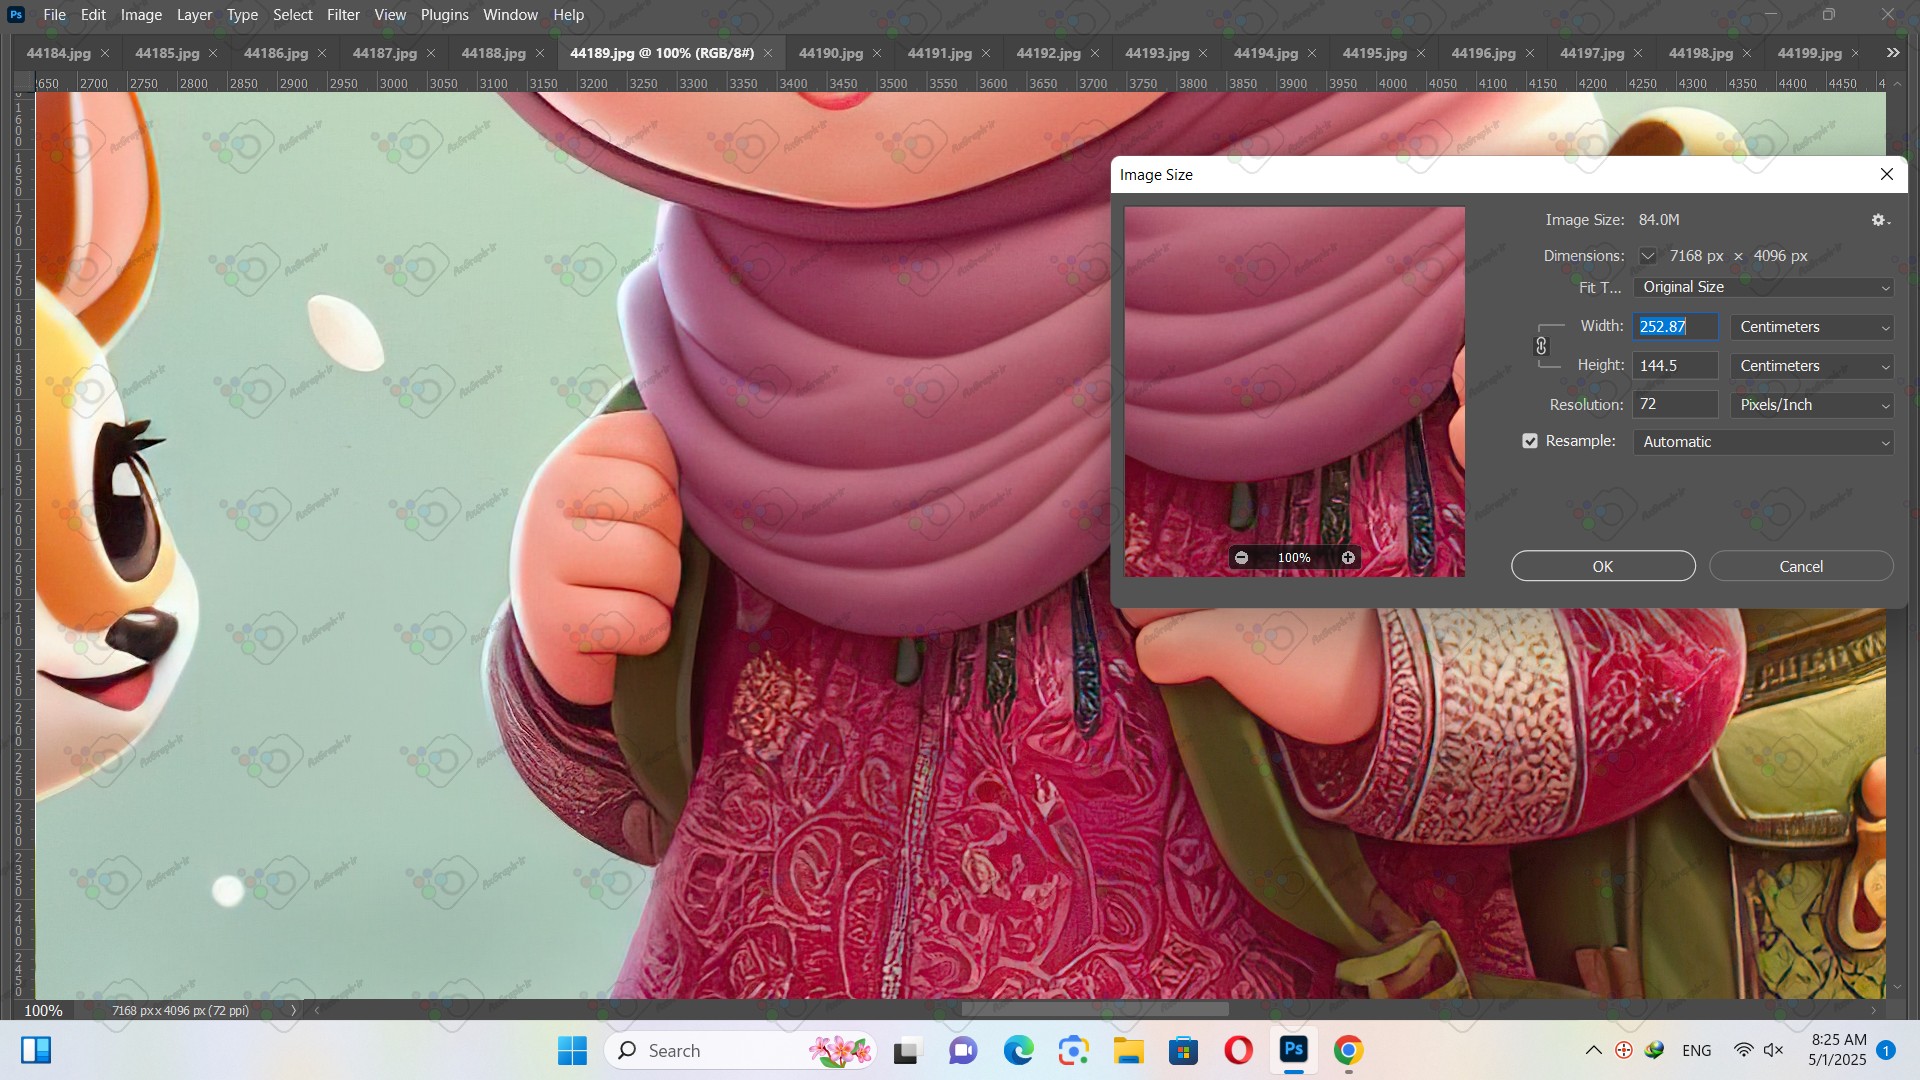Show more document tabs with double chevron
The height and width of the screenshot is (1080, 1920).
tap(1893, 53)
